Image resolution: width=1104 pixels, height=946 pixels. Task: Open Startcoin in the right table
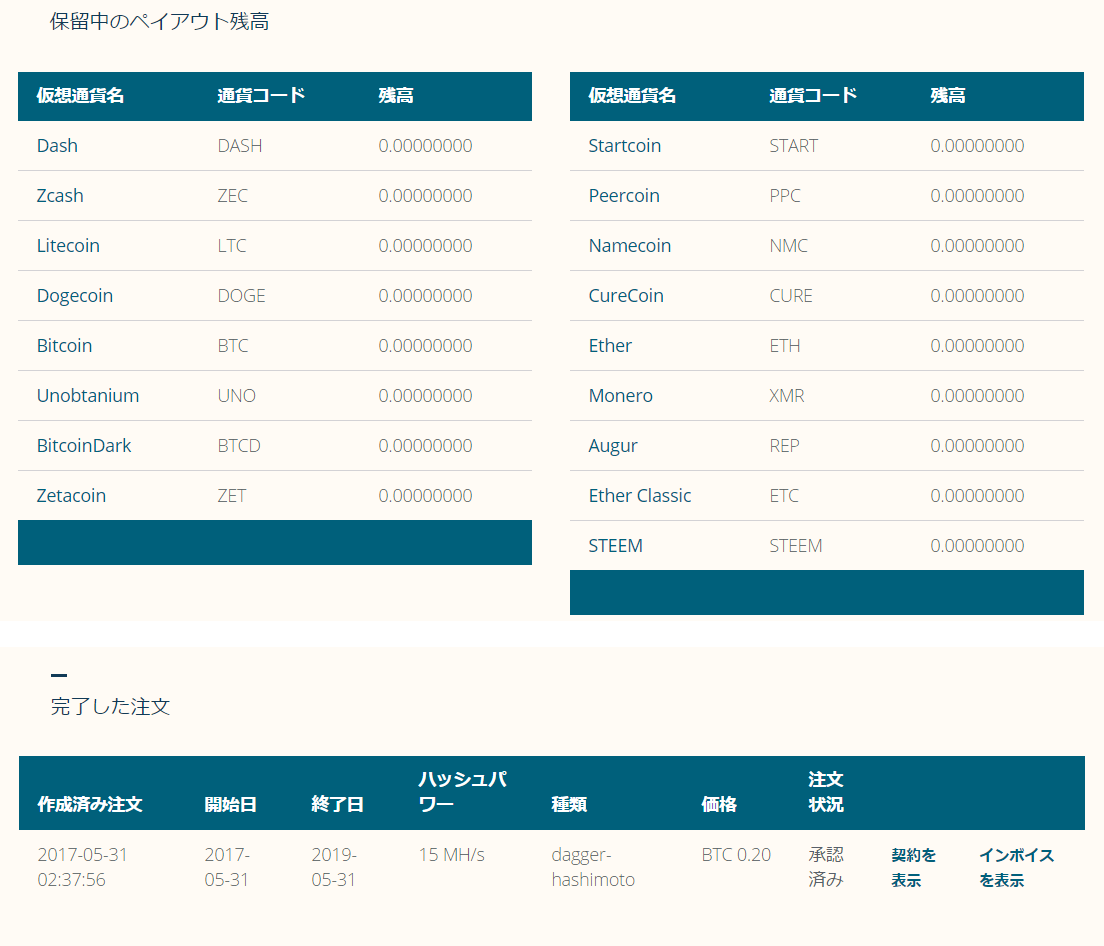pyautogui.click(x=625, y=146)
